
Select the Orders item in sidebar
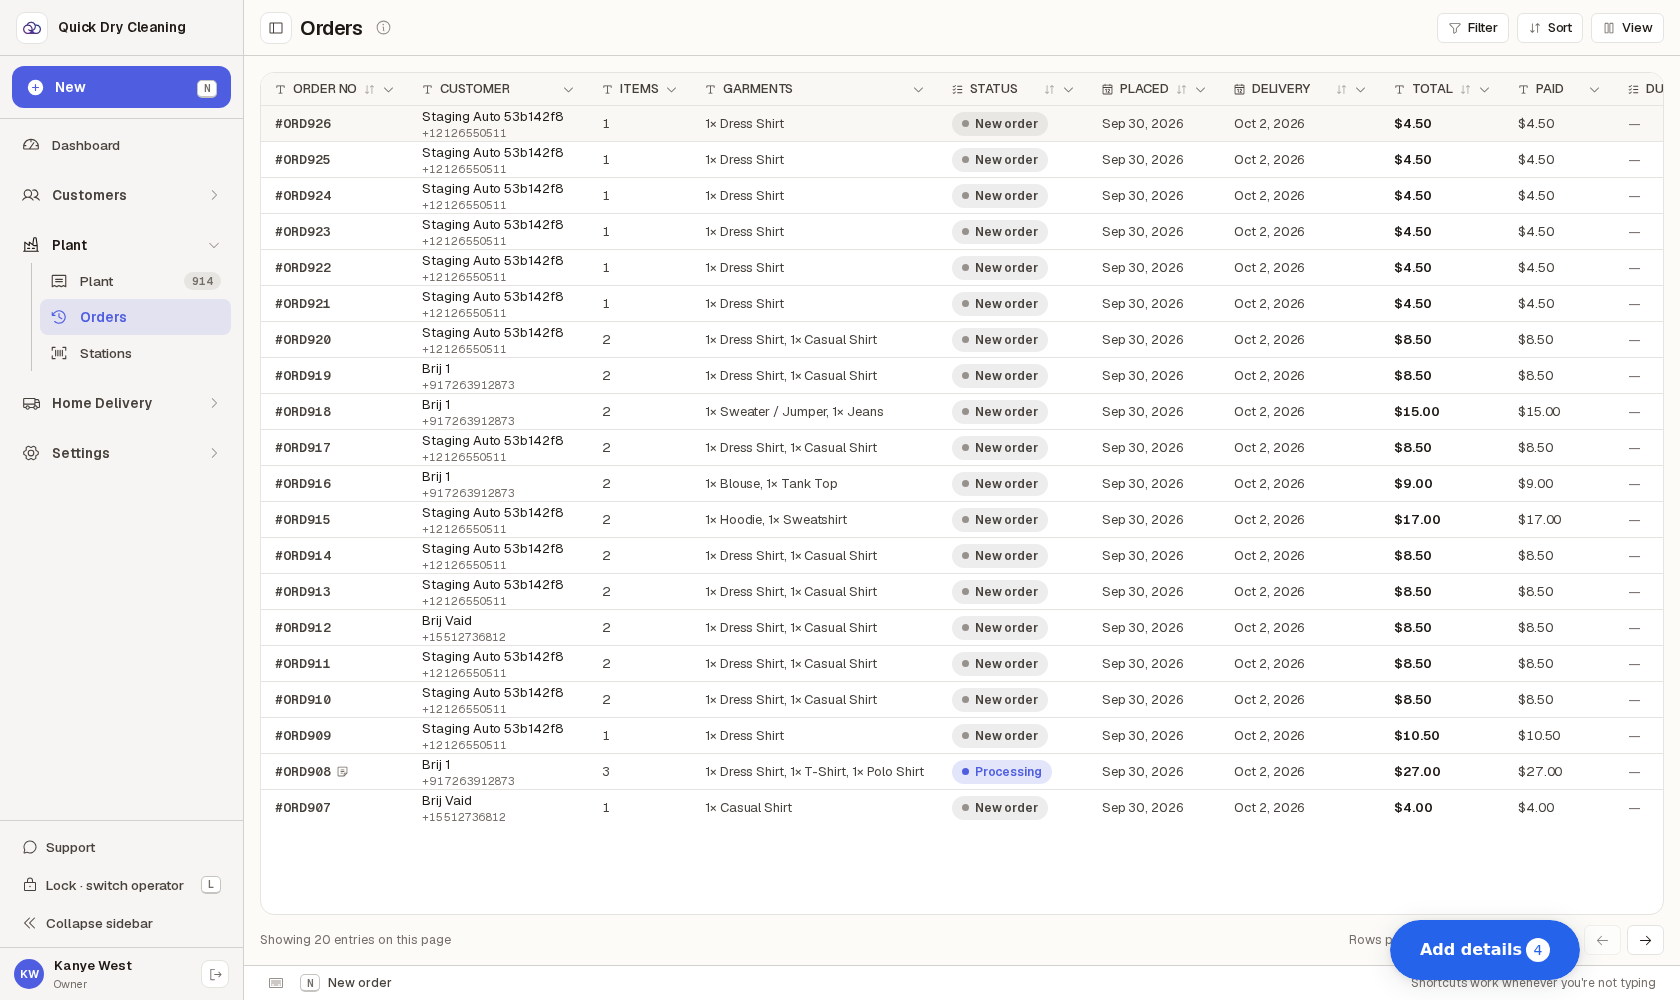tap(135, 318)
